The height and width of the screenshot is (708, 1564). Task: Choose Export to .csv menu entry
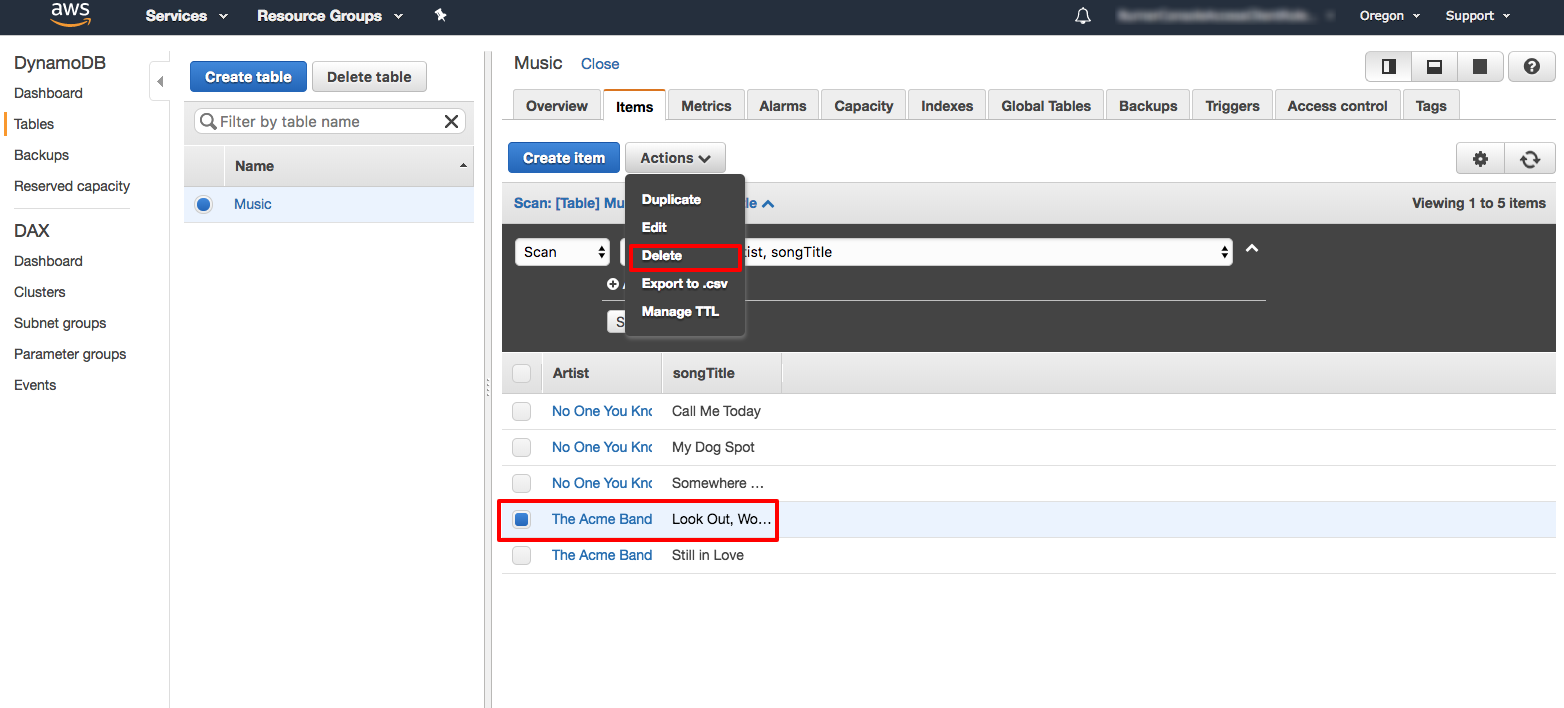coord(685,283)
